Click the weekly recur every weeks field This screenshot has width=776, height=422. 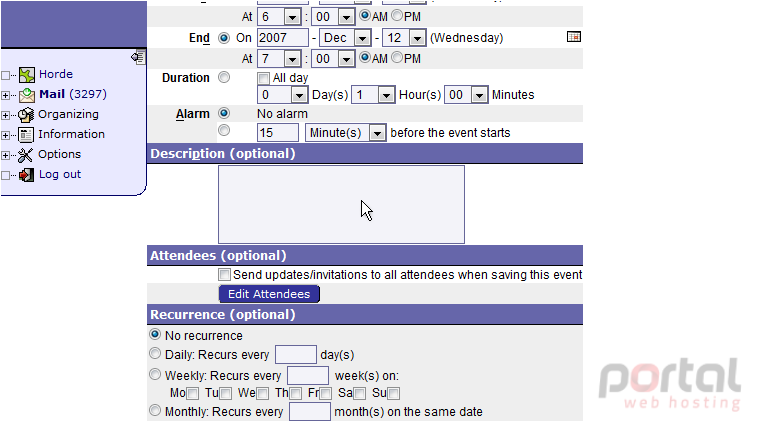coord(308,375)
